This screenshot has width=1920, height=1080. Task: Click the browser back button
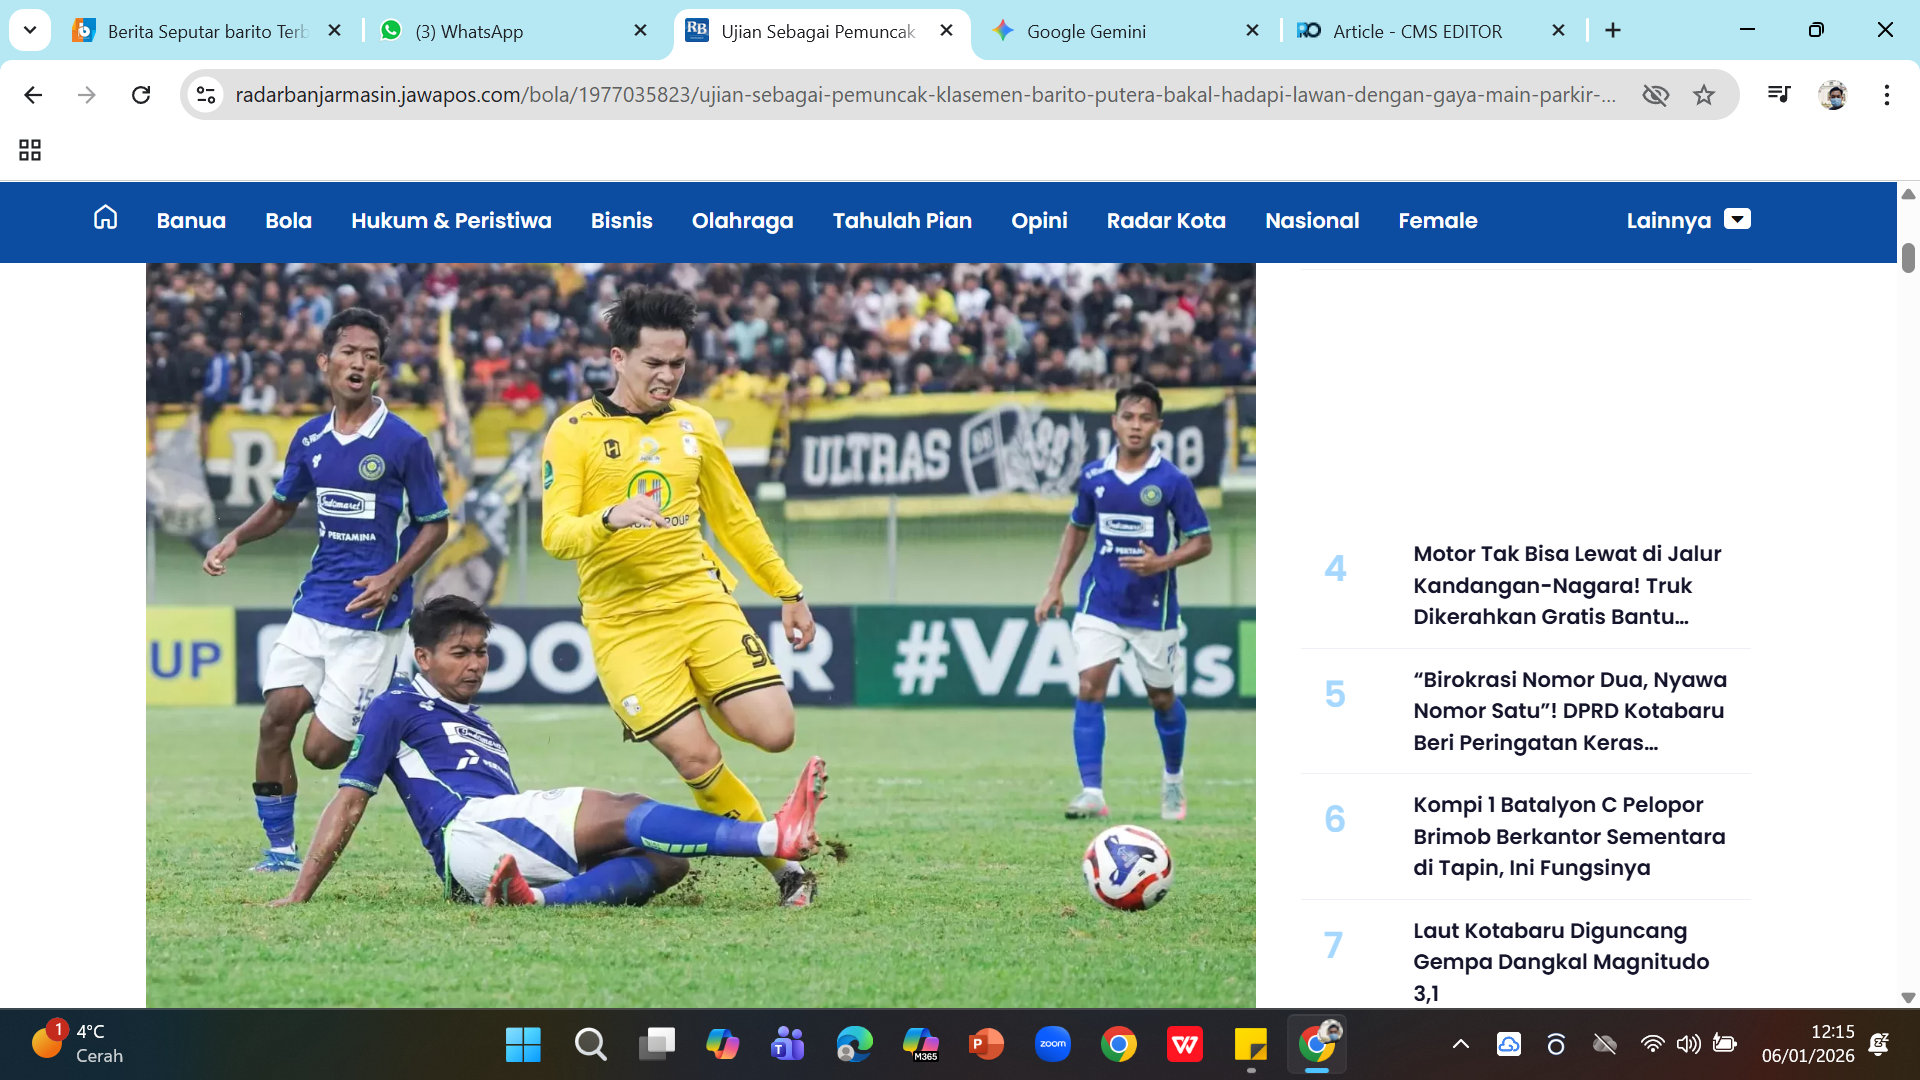tap(33, 95)
